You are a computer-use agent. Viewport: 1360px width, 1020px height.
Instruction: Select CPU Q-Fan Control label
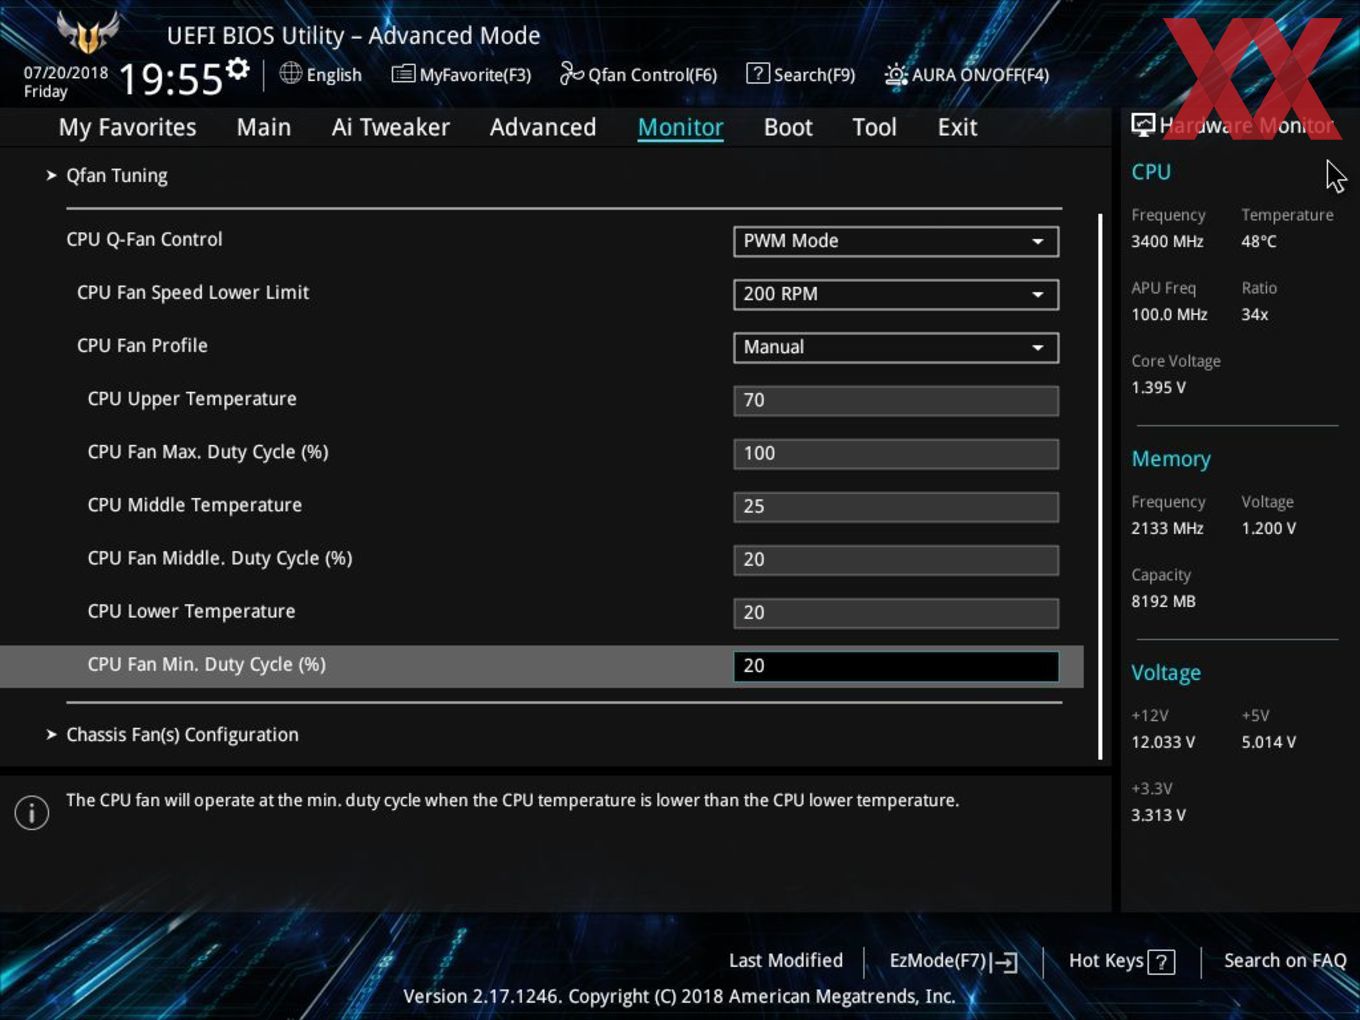144,239
